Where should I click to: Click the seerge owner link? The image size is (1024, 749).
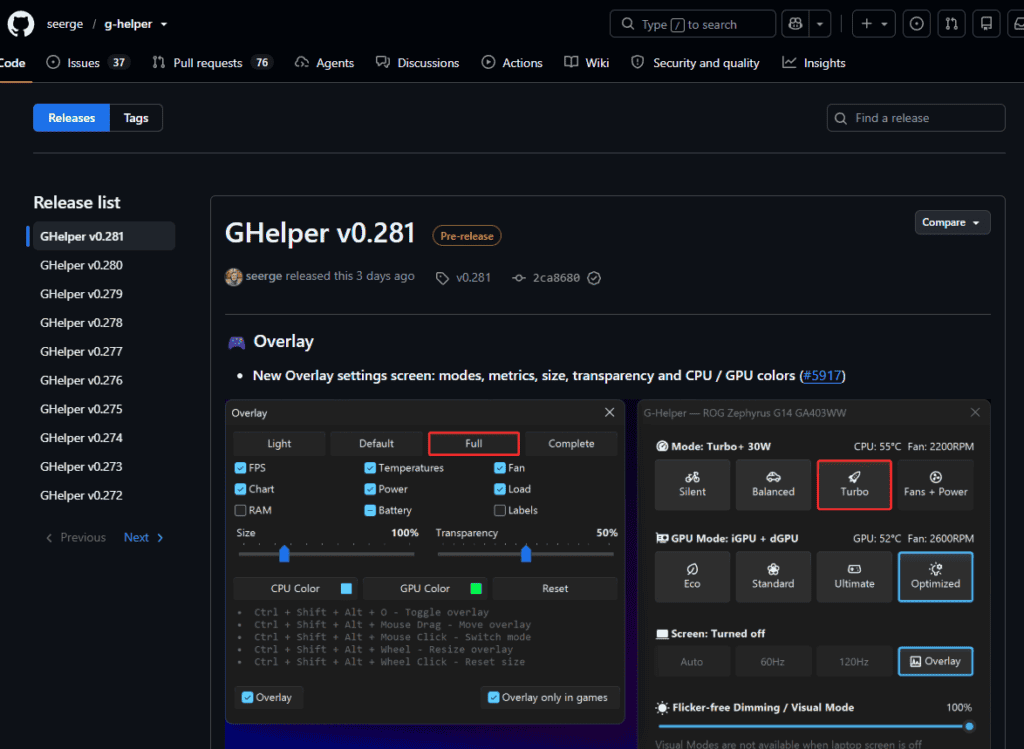(65, 24)
